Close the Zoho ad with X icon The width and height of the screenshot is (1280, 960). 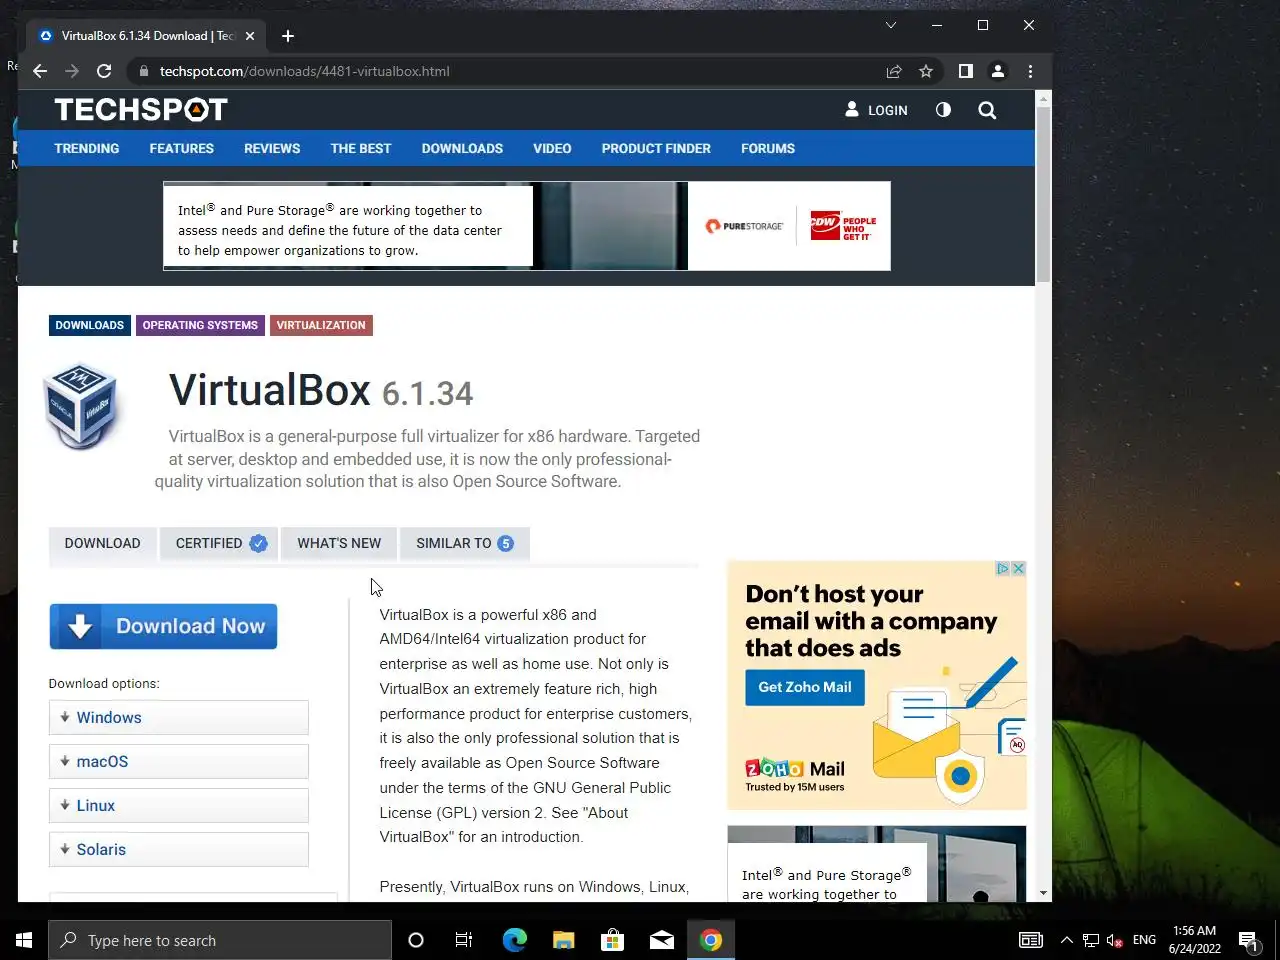click(x=1018, y=568)
